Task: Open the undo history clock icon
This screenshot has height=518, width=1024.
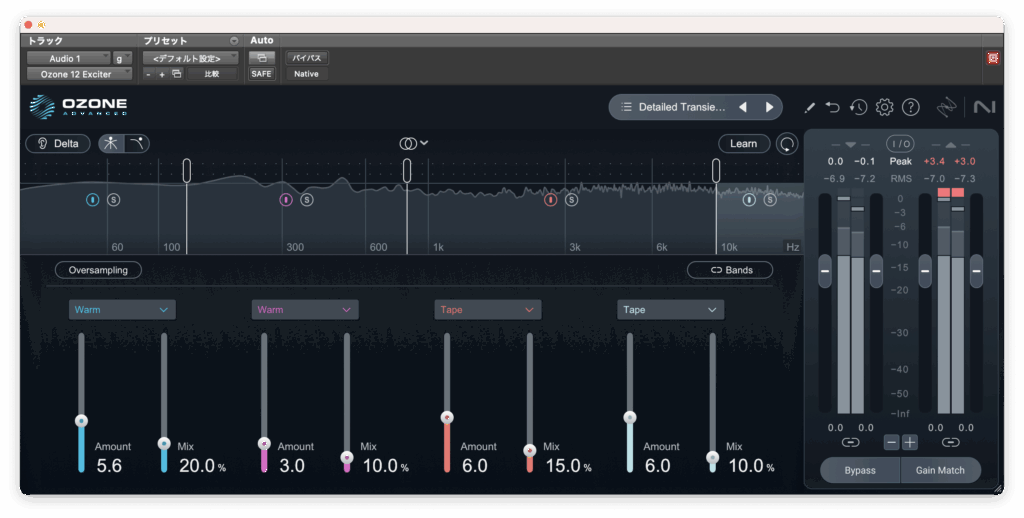Action: click(x=858, y=107)
